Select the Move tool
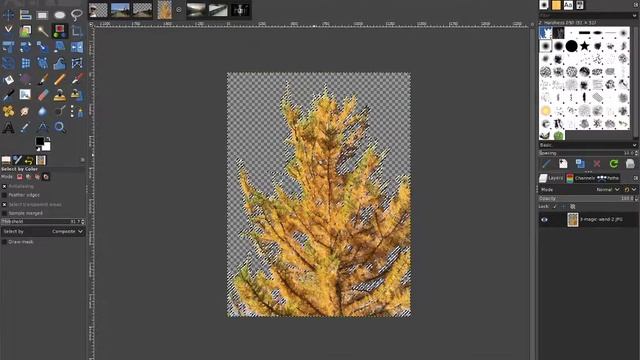The height and width of the screenshot is (360, 640). (8, 15)
